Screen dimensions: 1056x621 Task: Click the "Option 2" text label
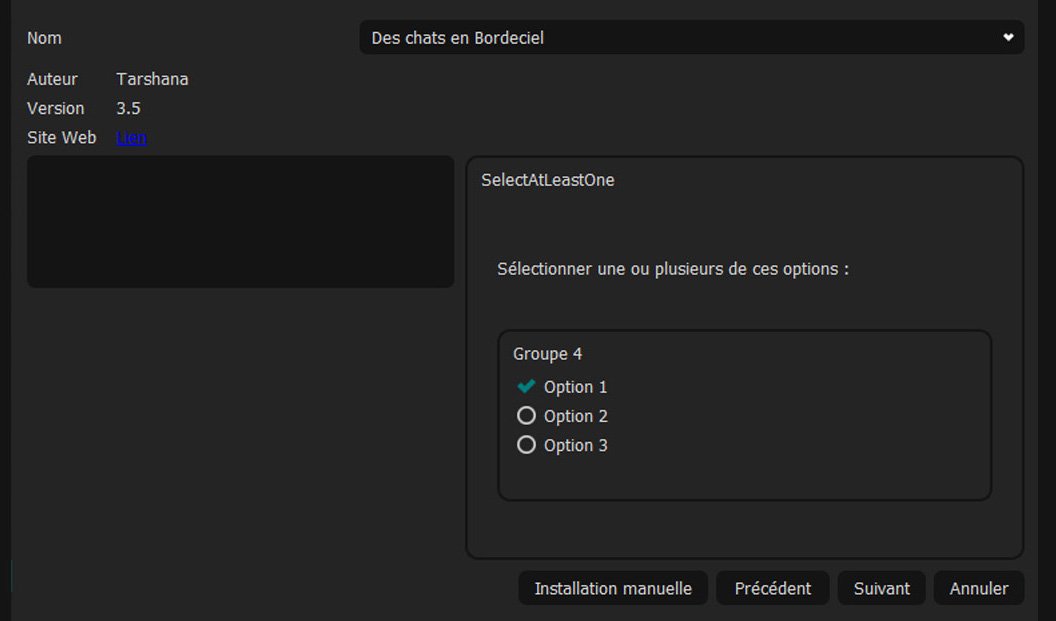[x=576, y=416]
